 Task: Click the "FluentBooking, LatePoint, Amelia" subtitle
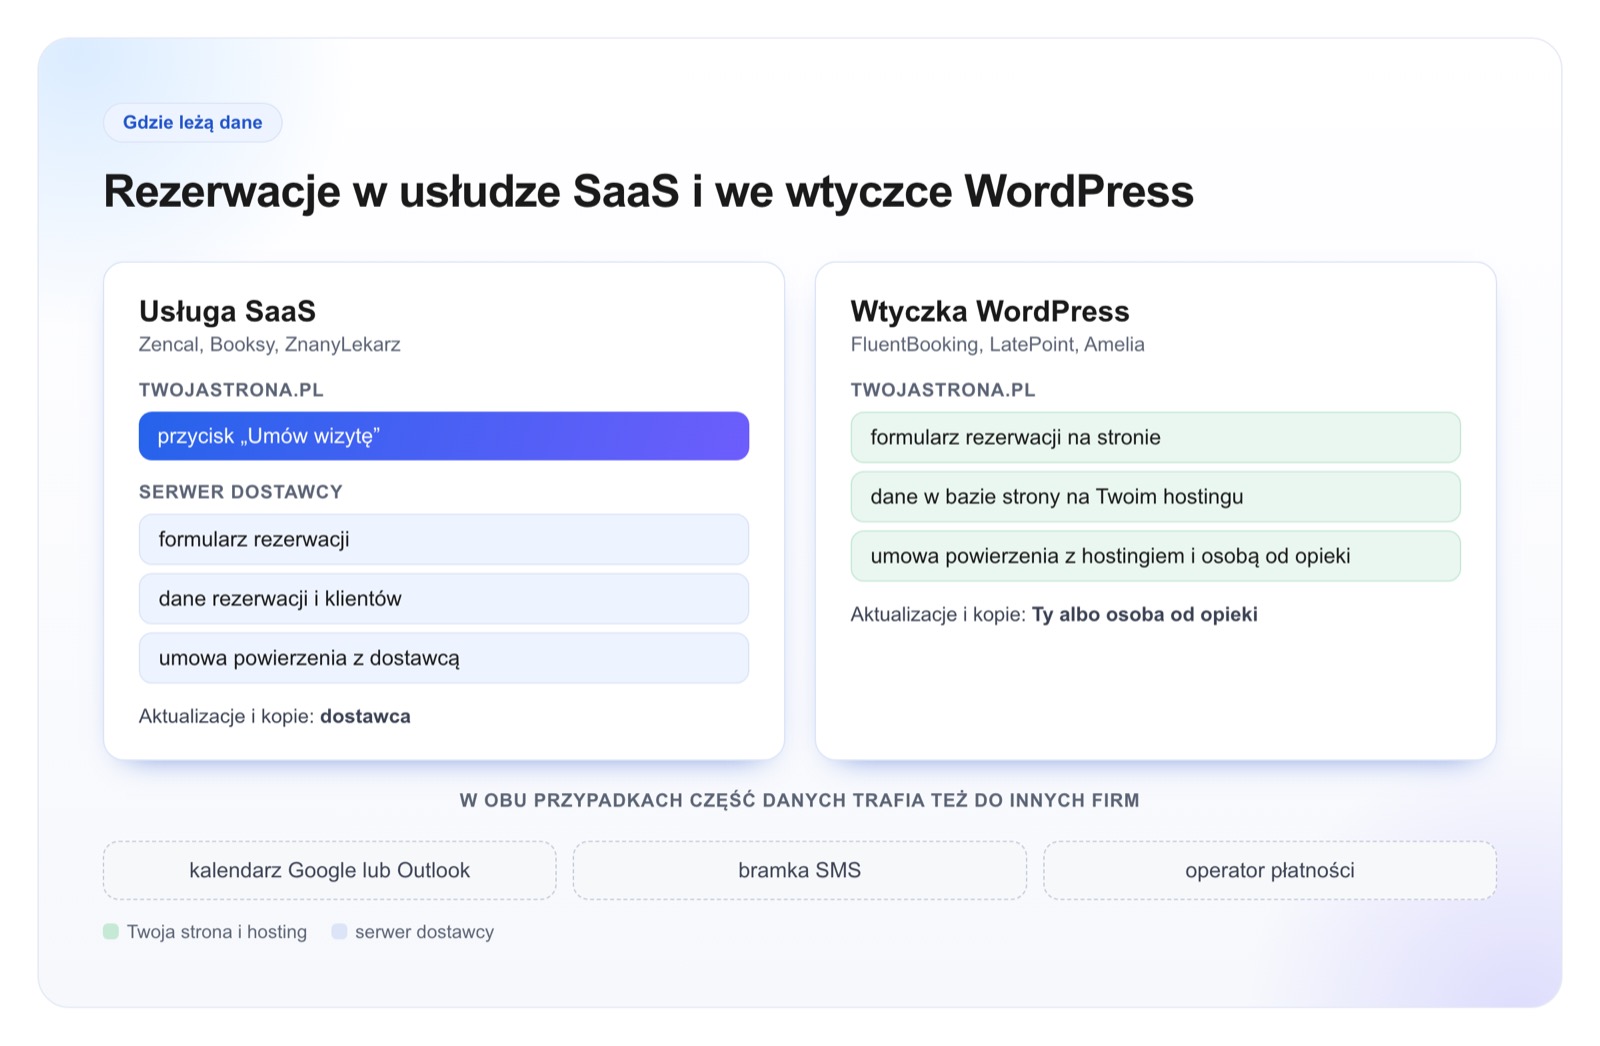point(998,345)
